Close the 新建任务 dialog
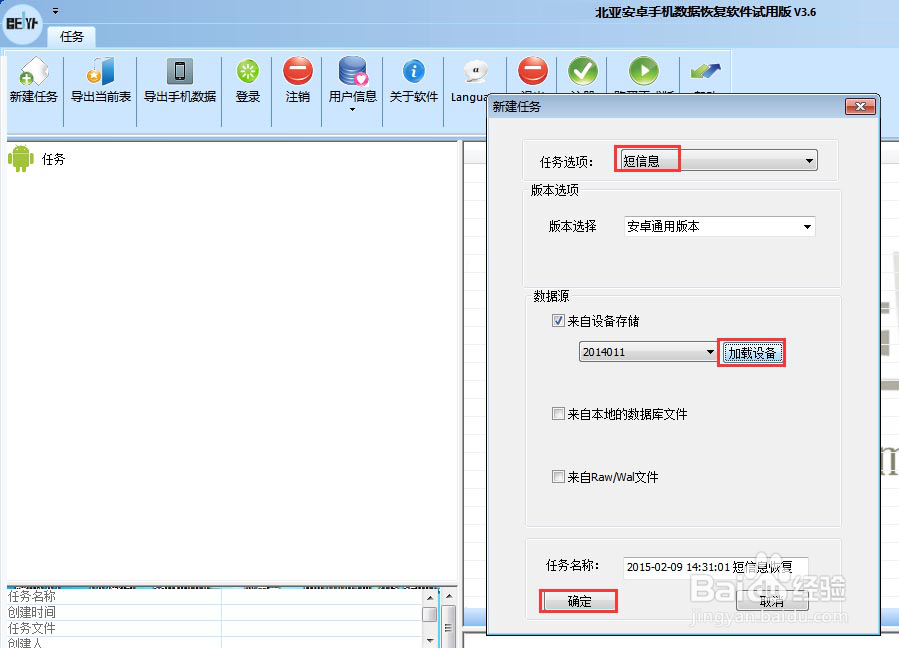This screenshot has height=648, width=899. click(x=860, y=106)
